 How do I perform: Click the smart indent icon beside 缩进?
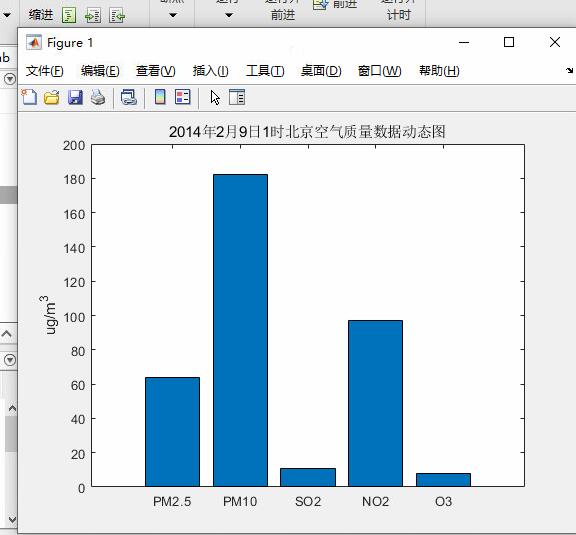69,16
